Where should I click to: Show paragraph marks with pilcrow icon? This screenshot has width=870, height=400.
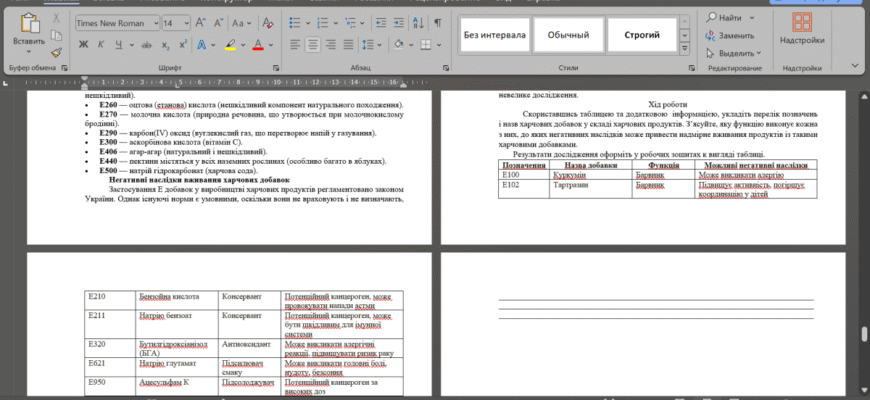click(x=438, y=23)
